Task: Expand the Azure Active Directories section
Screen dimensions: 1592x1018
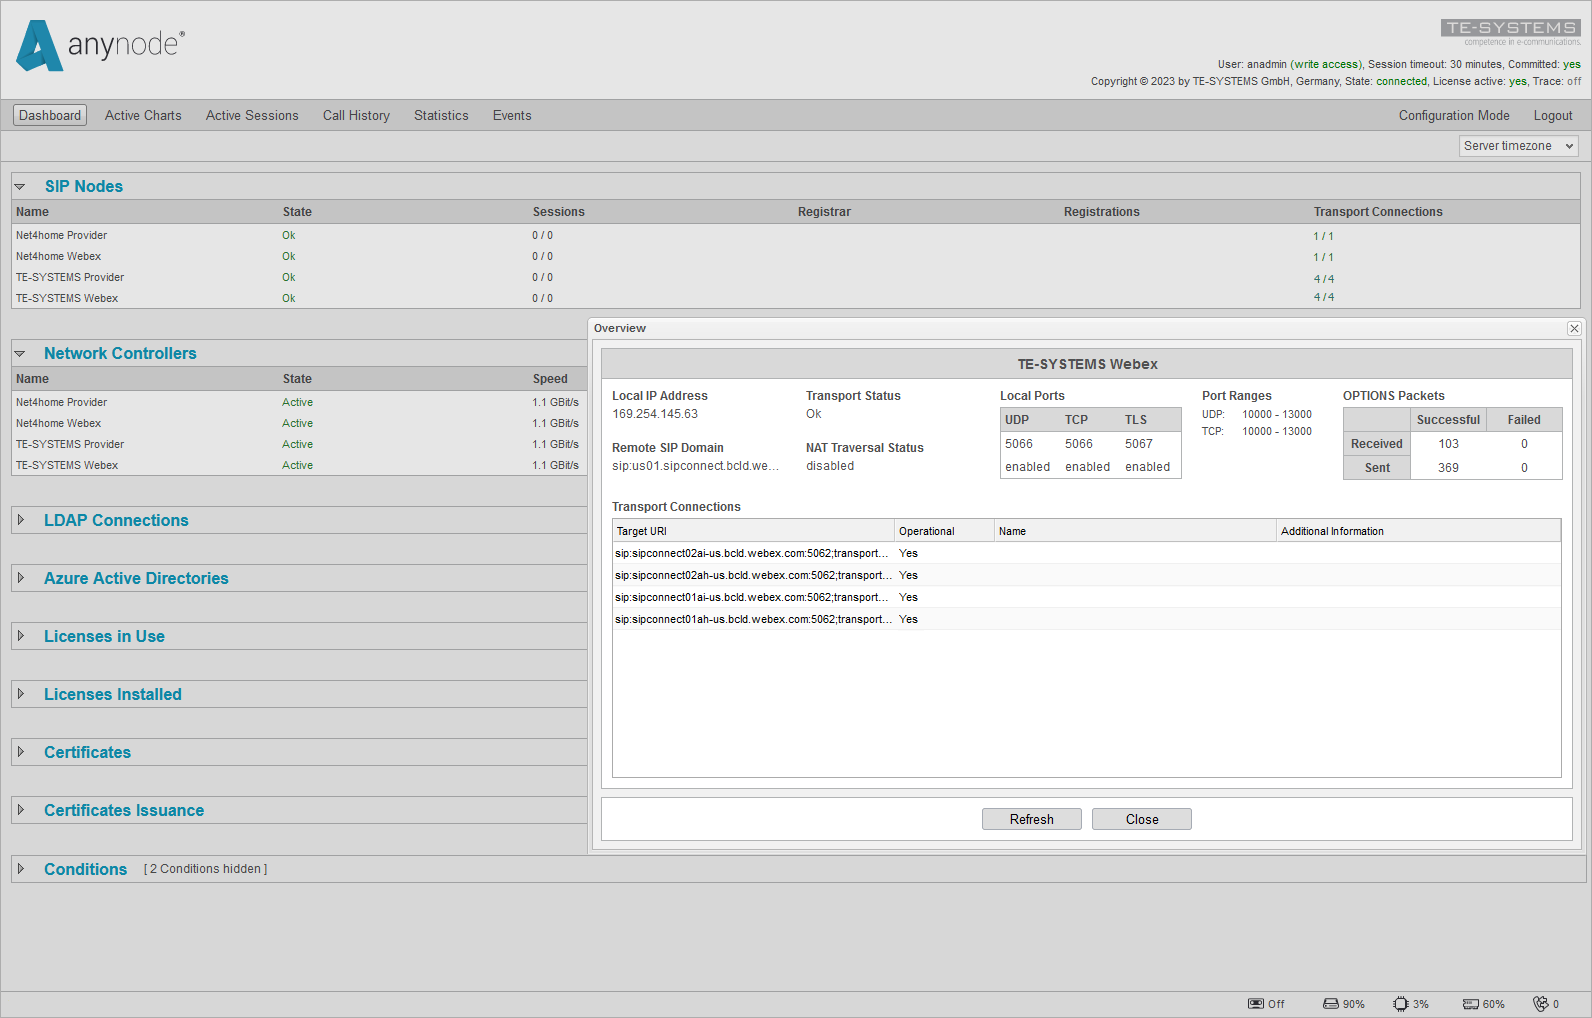Action: pyautogui.click(x=20, y=578)
